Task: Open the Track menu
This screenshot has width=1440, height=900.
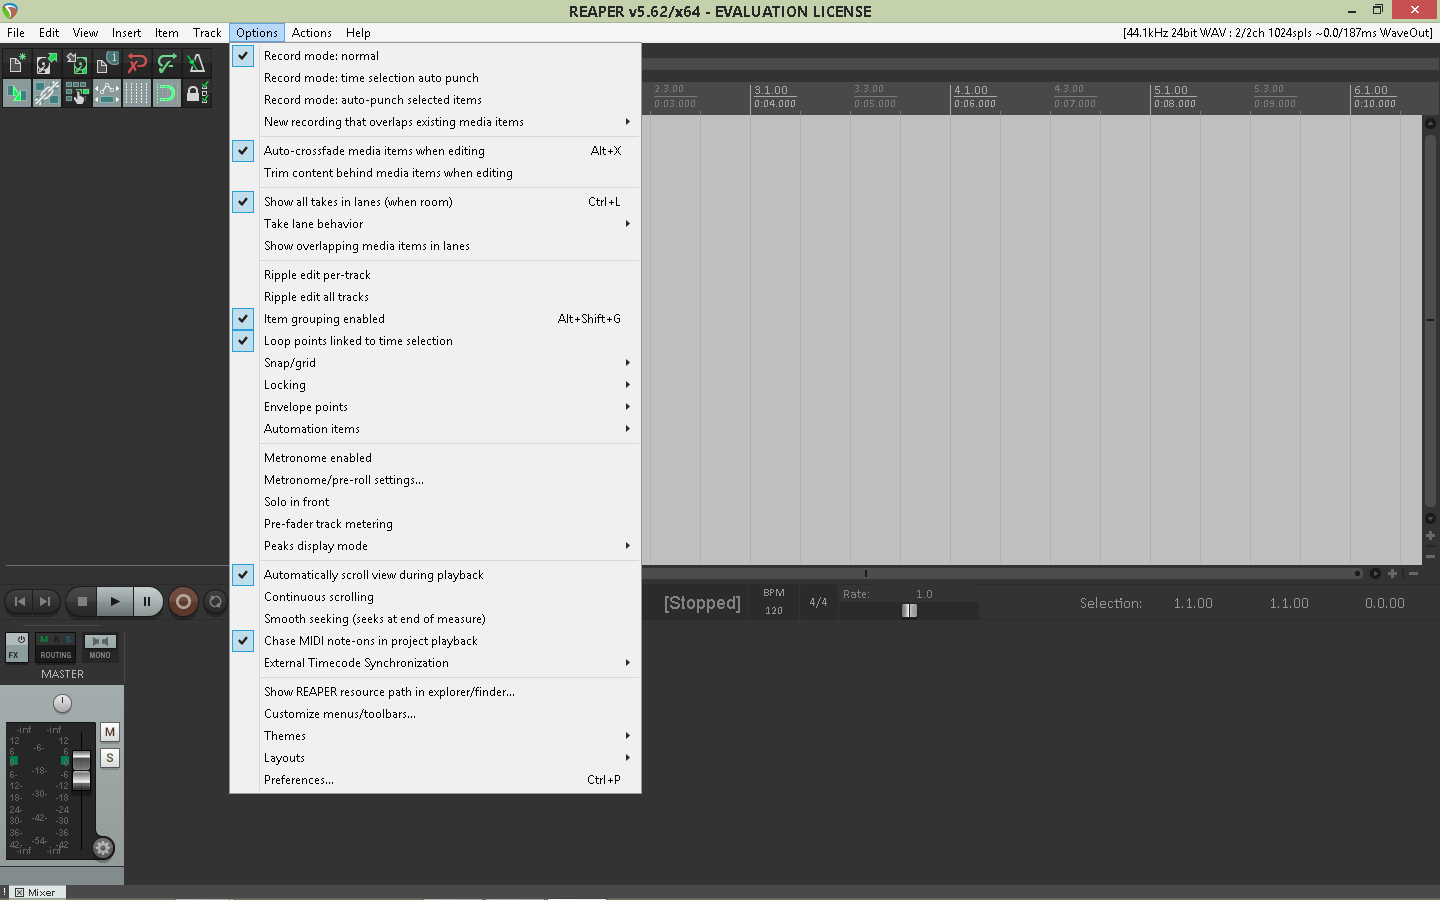Action: tap(207, 33)
